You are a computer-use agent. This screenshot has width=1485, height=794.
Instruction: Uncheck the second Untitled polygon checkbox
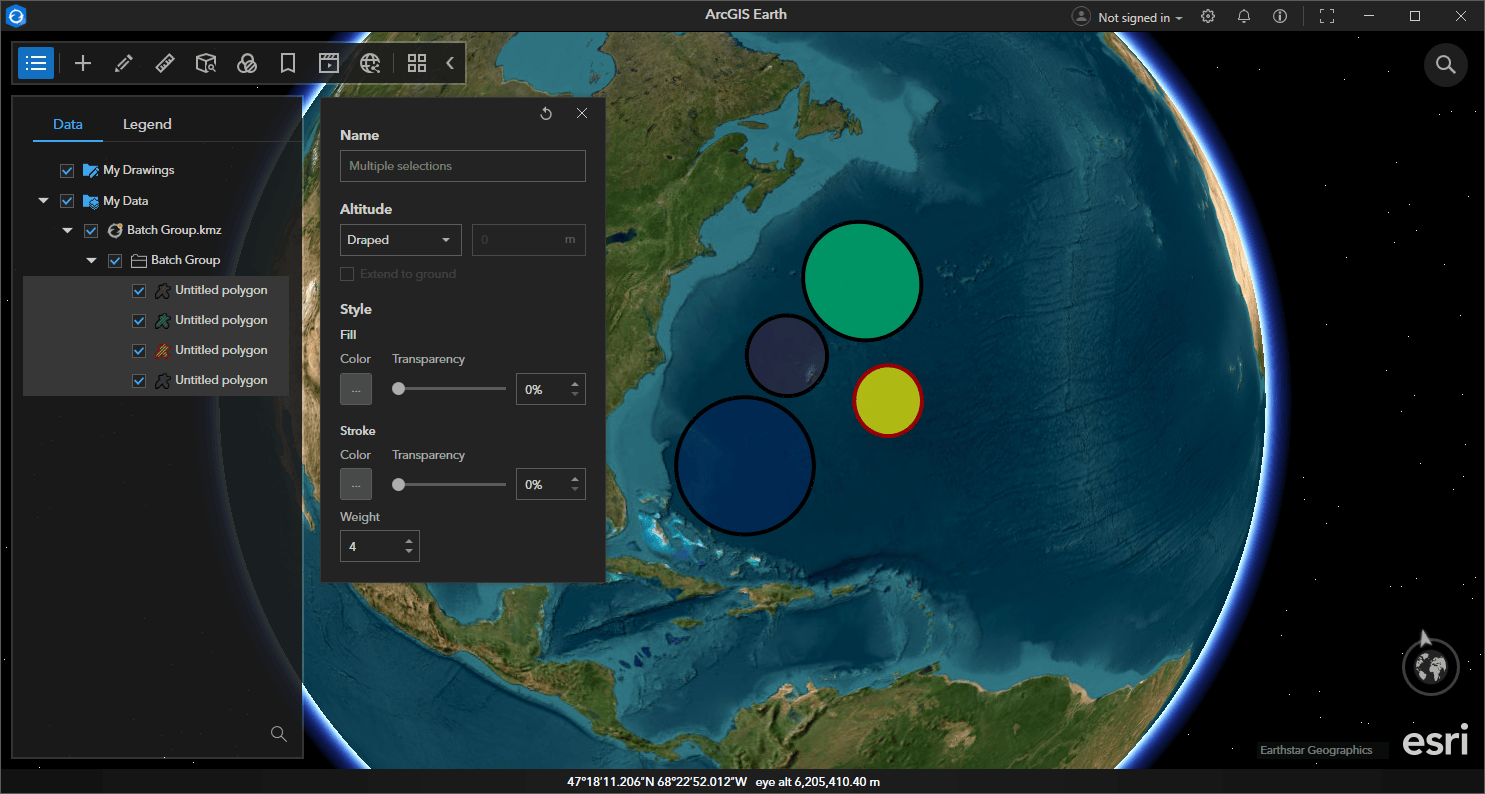click(x=139, y=320)
